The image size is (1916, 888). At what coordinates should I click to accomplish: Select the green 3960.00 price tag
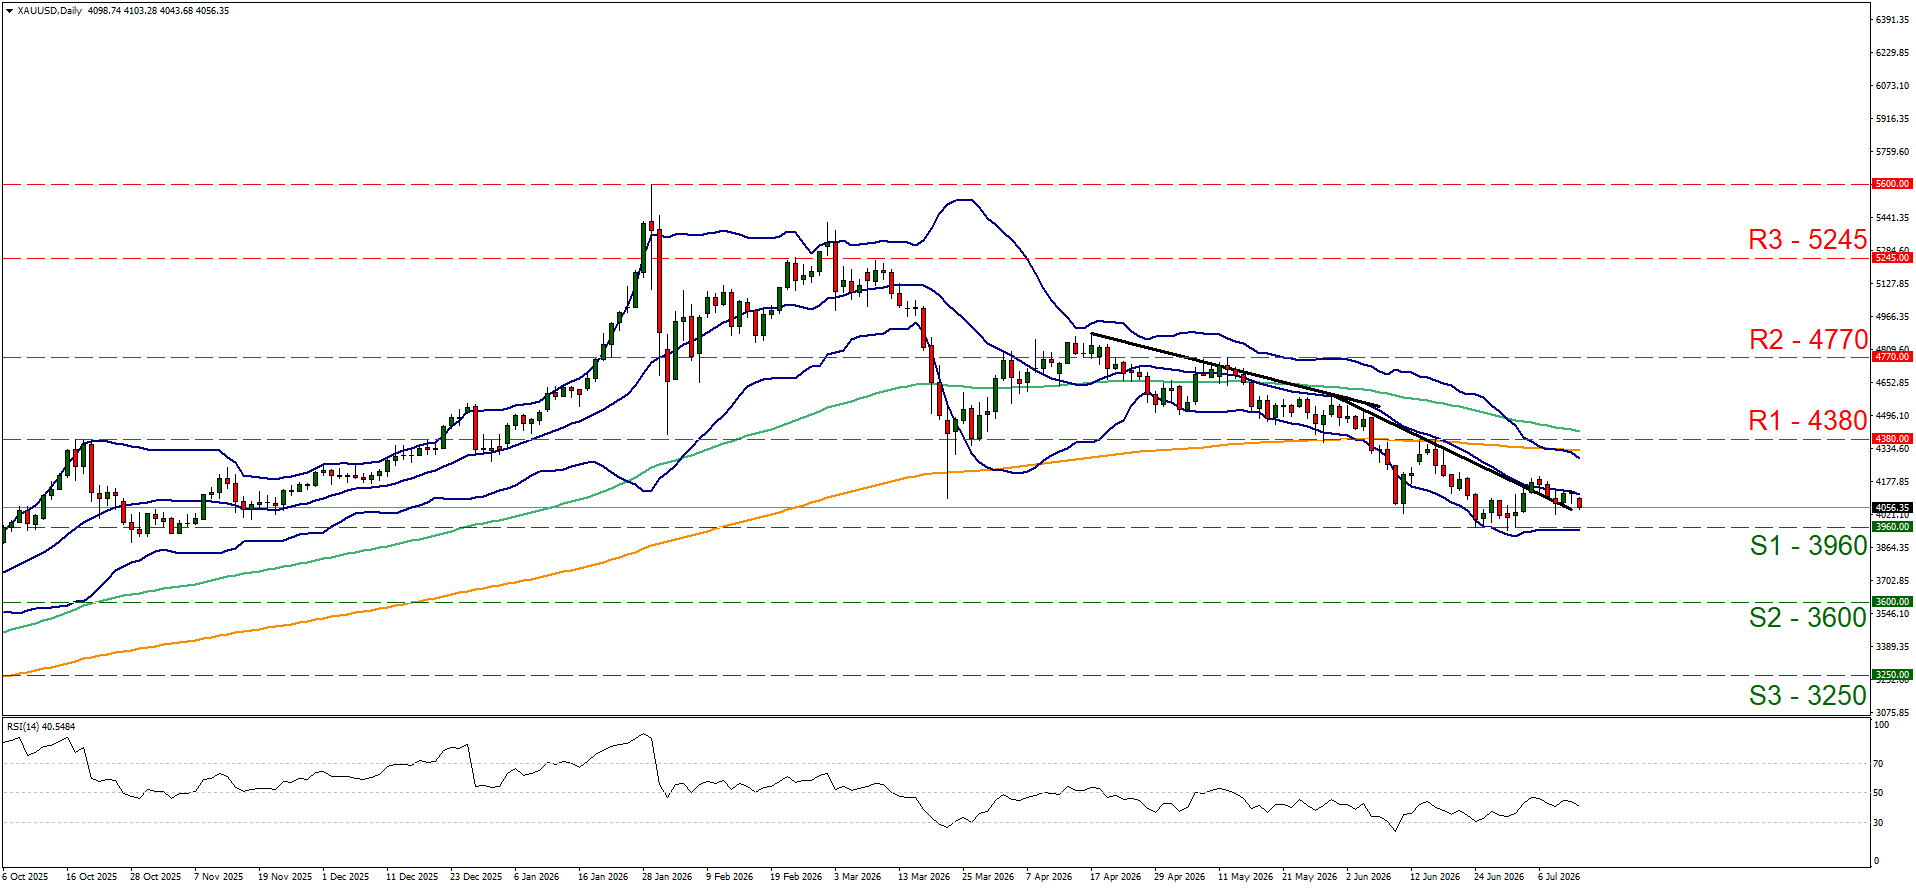pos(1892,527)
